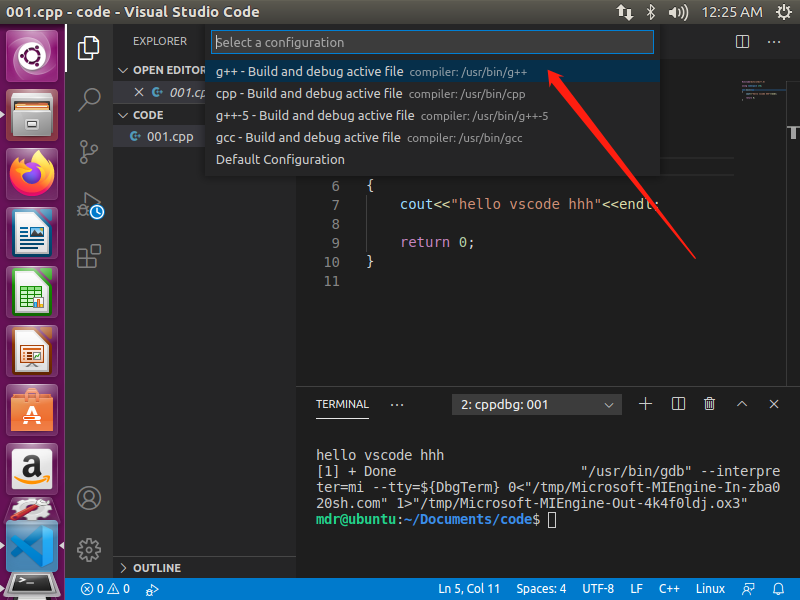This screenshot has height=600, width=800.
Task: Open the terminal selector dropdown cppdbg: 001
Action: pos(537,405)
